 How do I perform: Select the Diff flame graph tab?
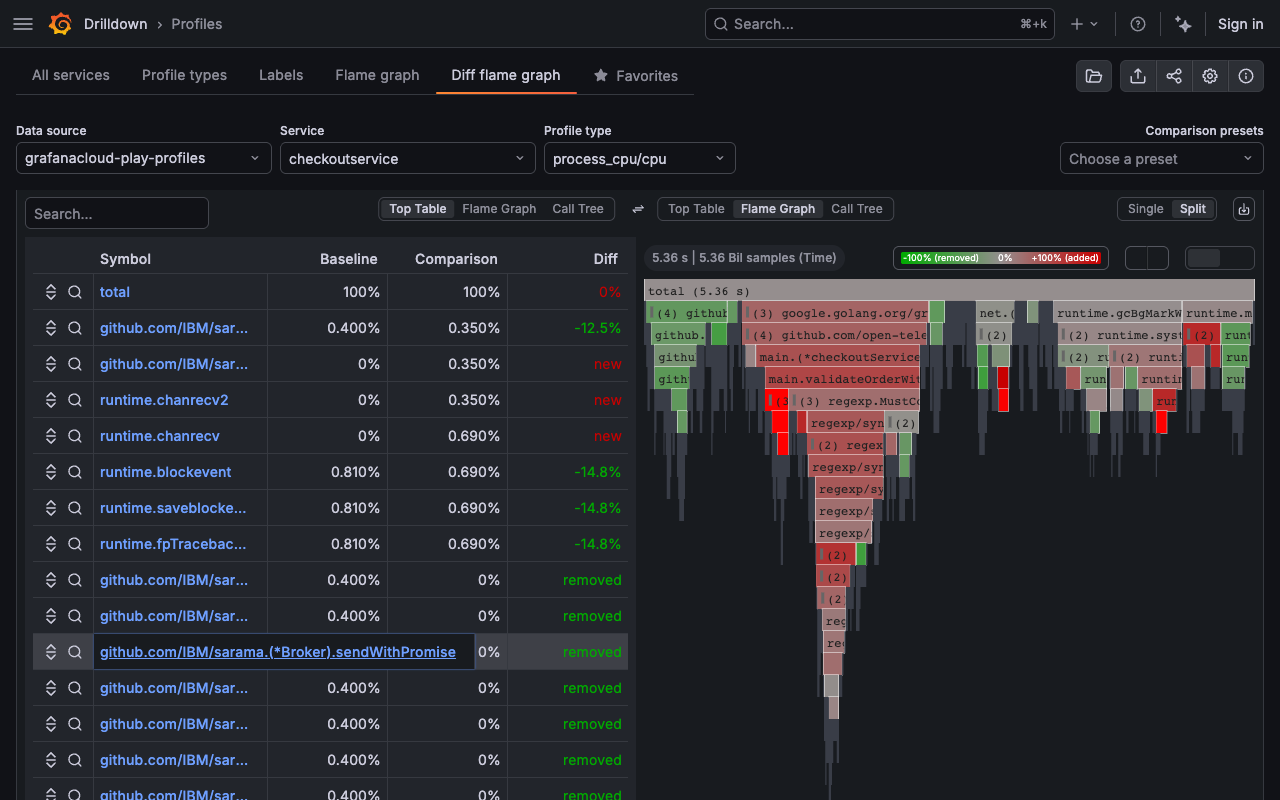coord(506,75)
